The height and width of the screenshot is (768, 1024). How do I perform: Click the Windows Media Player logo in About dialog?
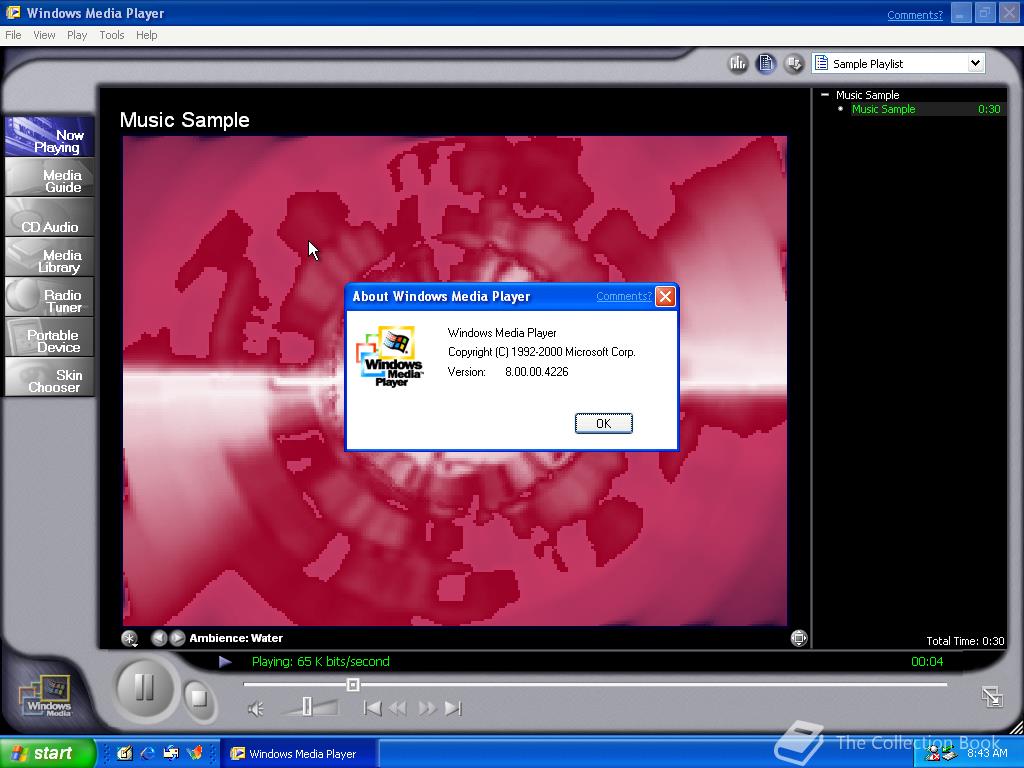coord(391,357)
